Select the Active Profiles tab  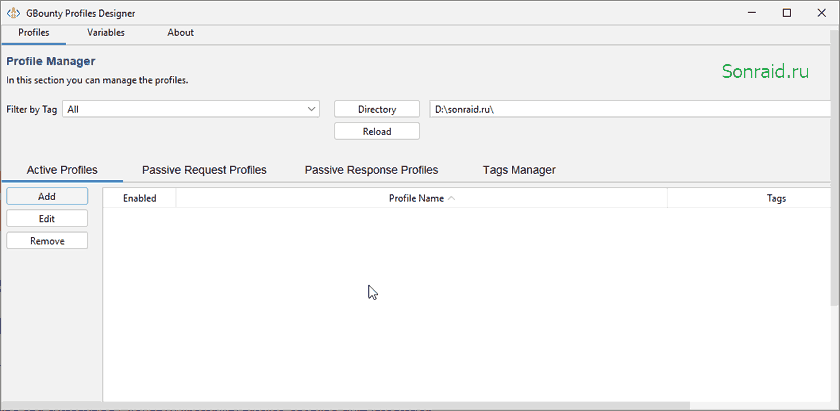coord(62,170)
